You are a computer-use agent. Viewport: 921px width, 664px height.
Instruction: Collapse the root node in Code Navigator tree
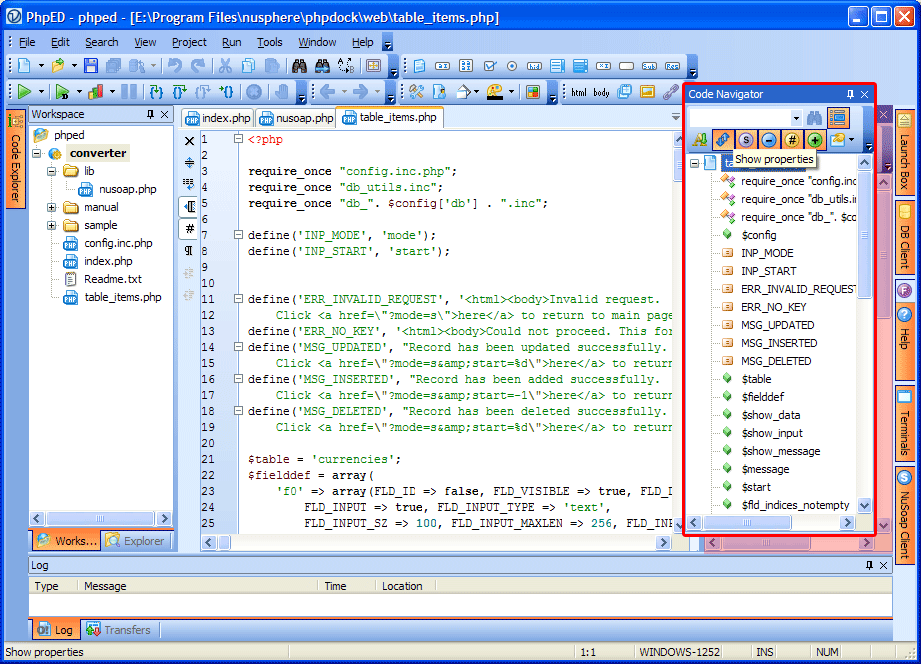pos(695,163)
